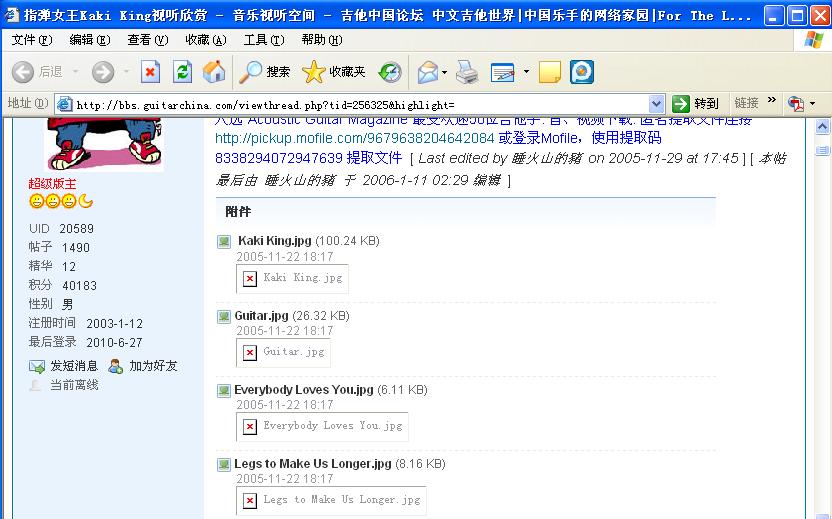Refresh the page with the toolbar icon
Viewport: 832px width, 519px height.
[x=182, y=72]
